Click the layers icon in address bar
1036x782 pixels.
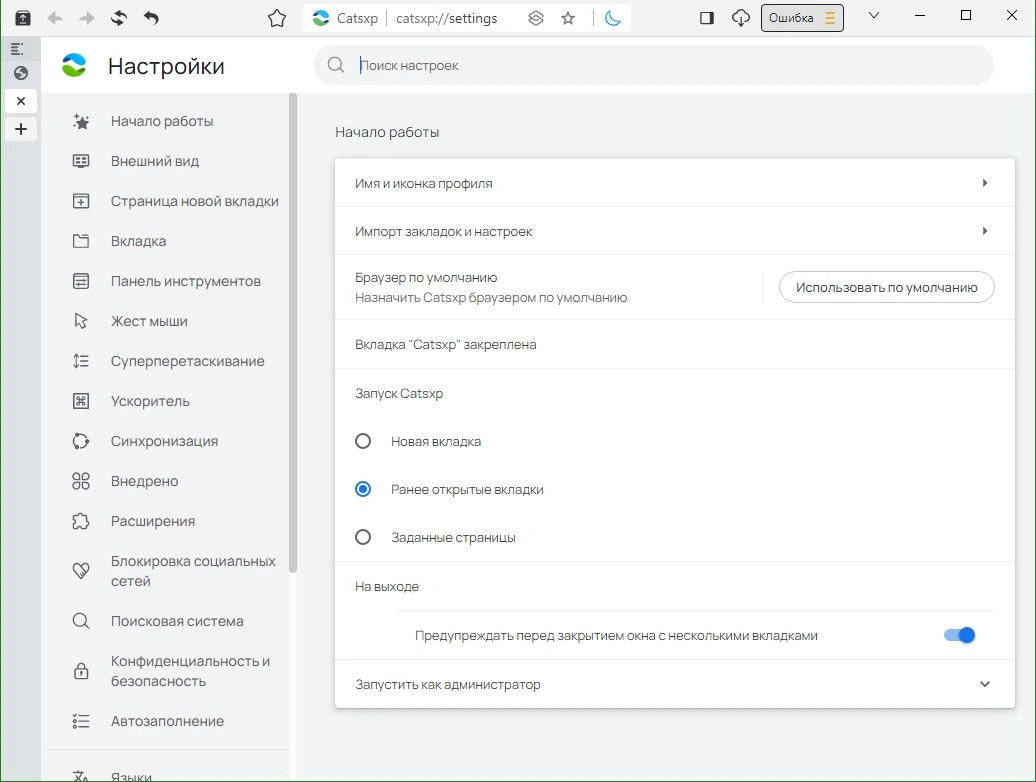[x=536, y=18]
